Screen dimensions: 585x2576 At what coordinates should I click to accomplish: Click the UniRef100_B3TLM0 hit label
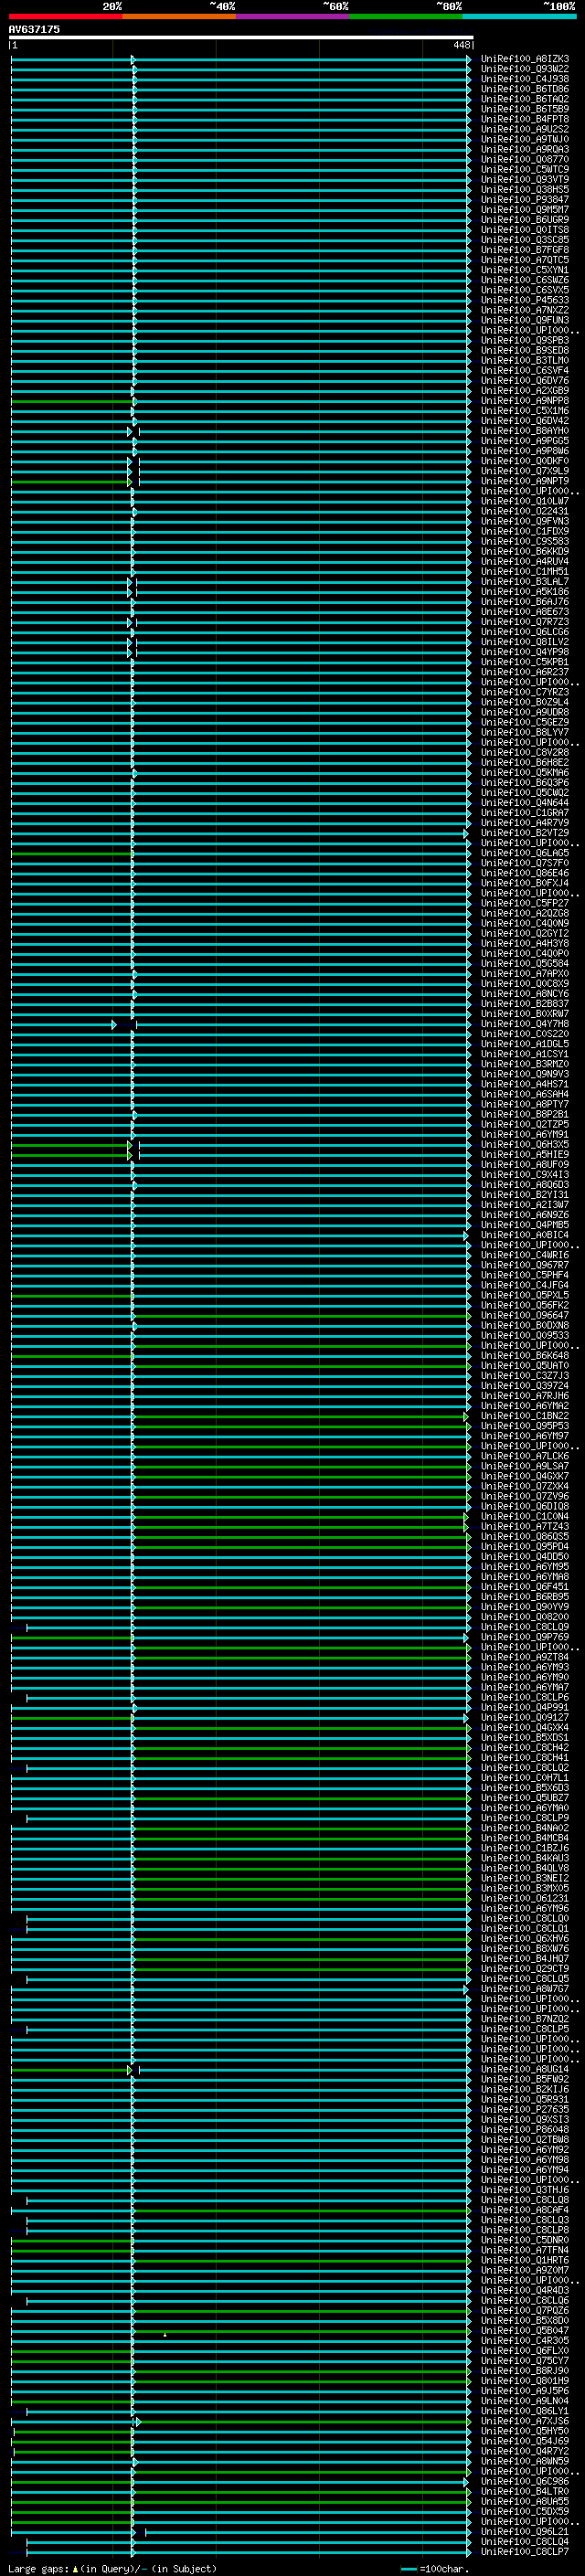click(x=525, y=360)
